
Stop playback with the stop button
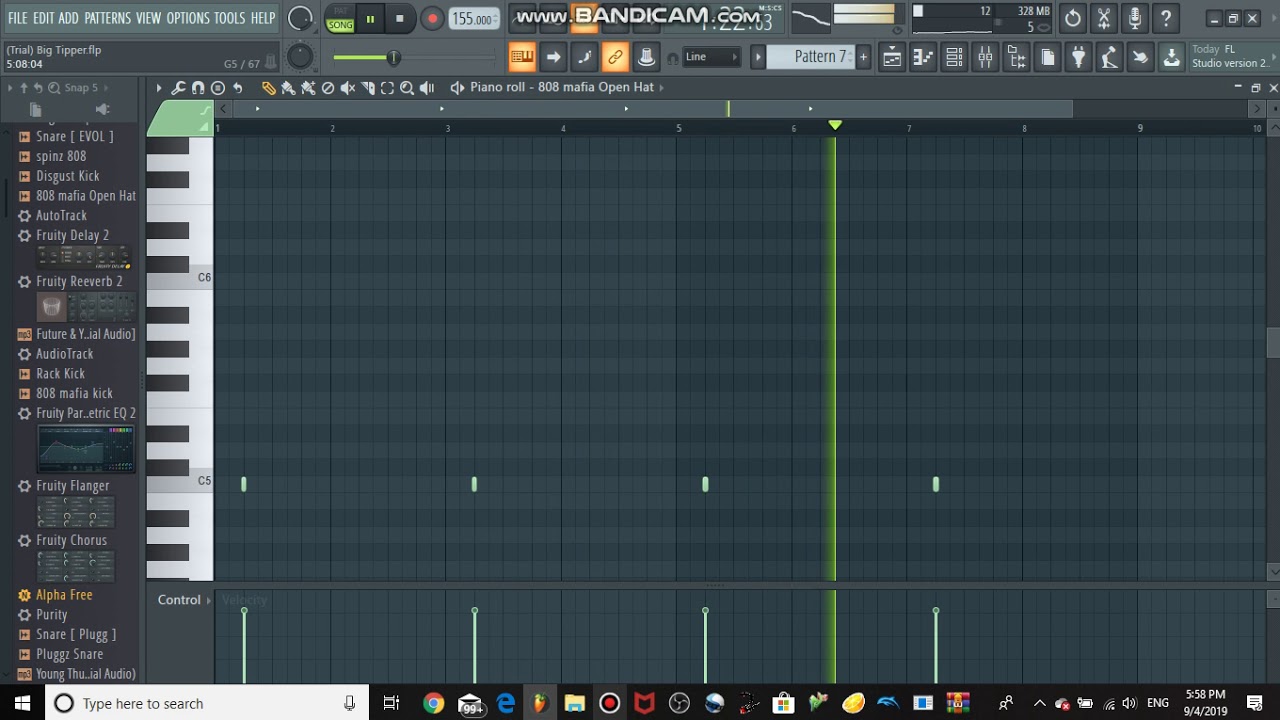(x=400, y=18)
